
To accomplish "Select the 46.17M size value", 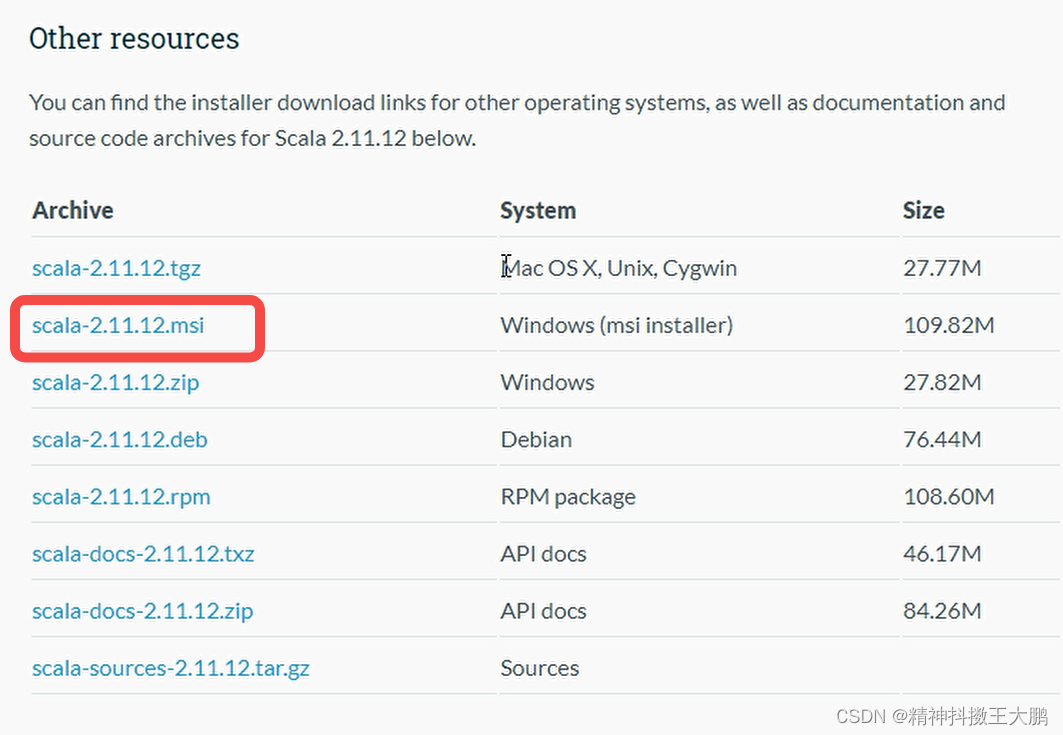I will point(942,554).
